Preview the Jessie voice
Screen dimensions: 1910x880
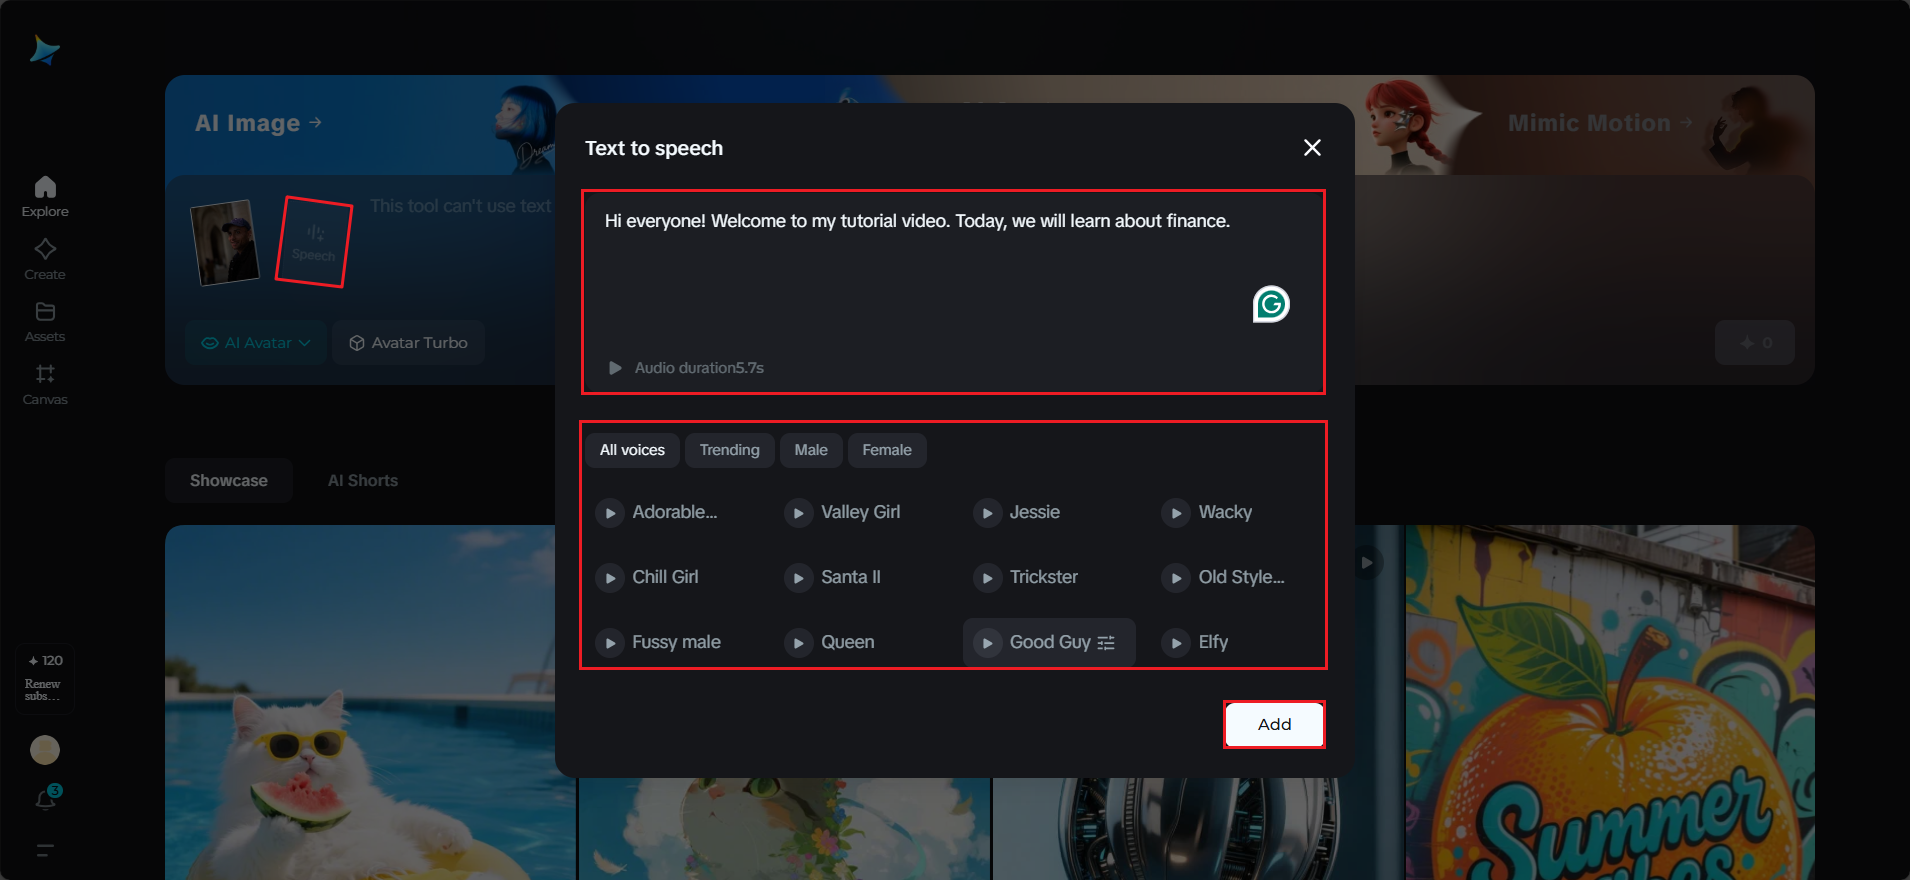point(987,513)
